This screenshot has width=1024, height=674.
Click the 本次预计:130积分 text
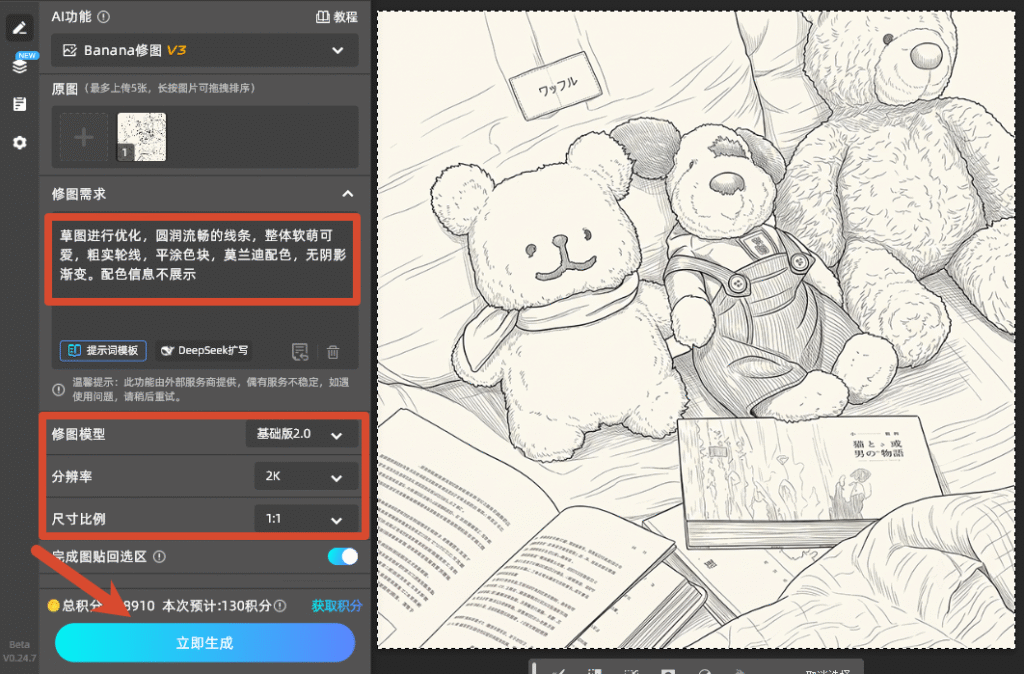(216, 606)
